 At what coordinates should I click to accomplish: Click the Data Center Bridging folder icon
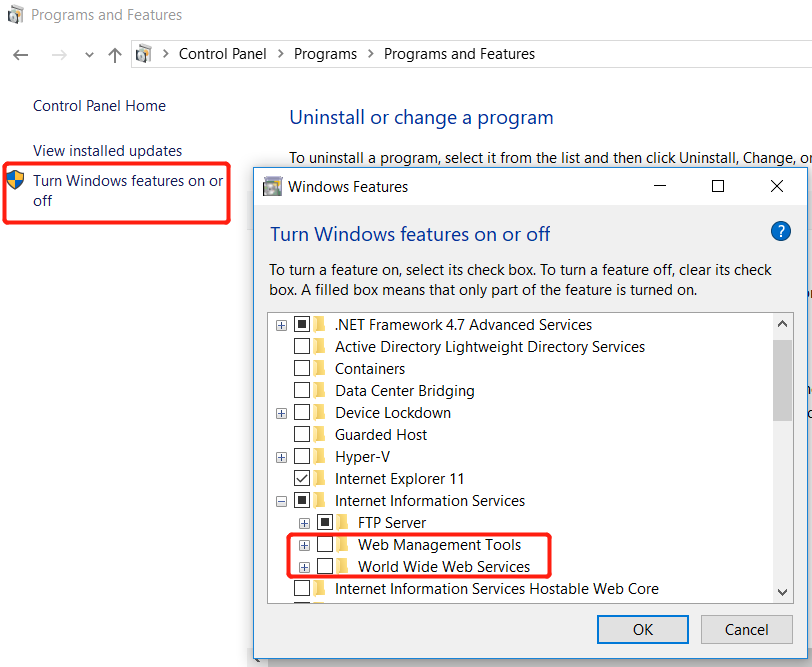pyautogui.click(x=320, y=390)
